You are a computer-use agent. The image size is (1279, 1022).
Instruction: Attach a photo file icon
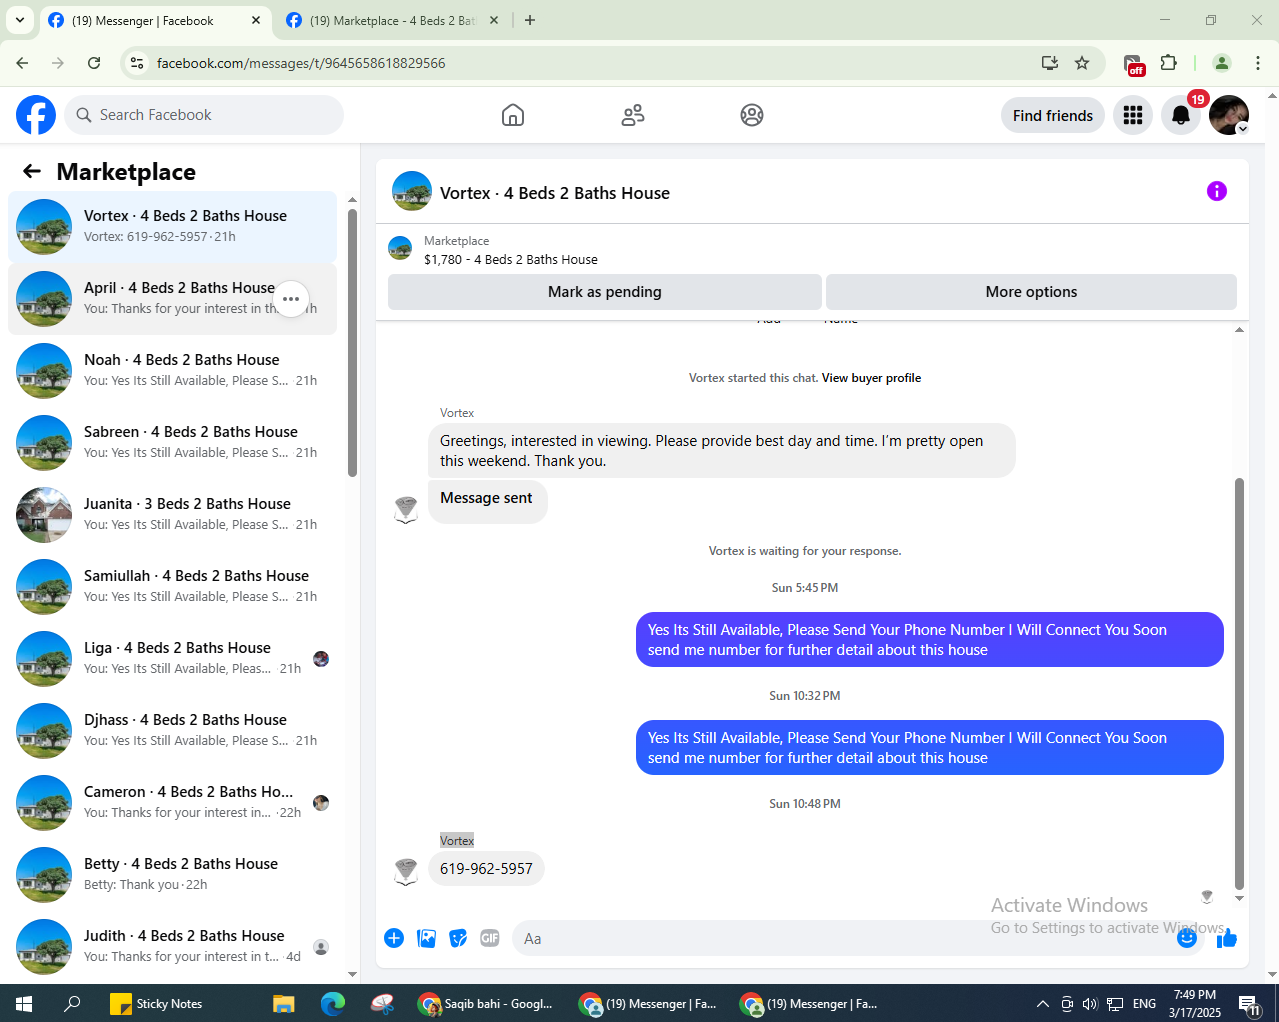426,938
